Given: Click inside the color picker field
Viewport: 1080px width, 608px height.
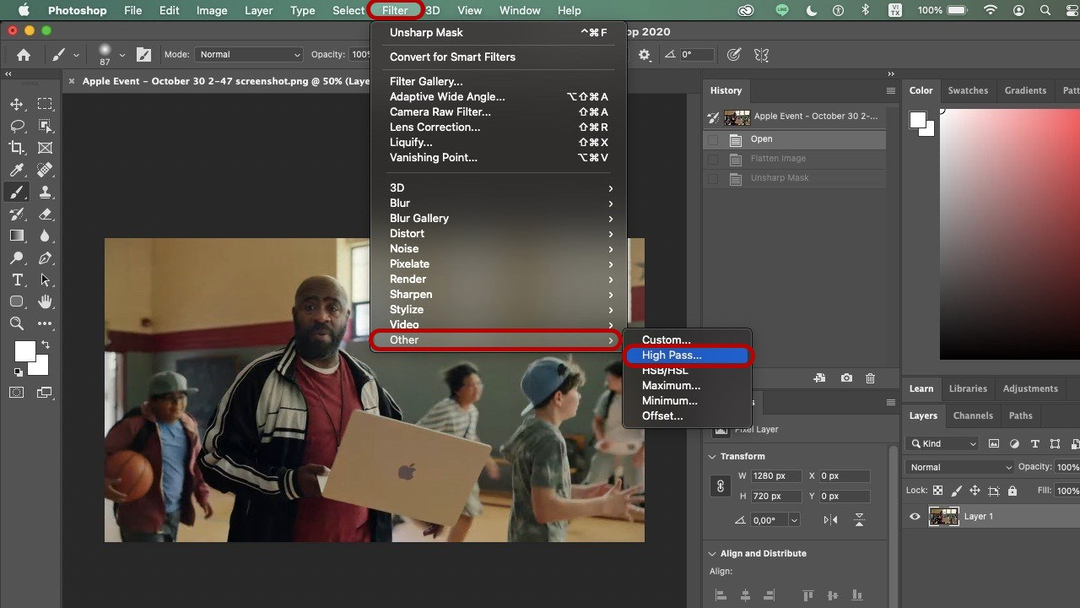Looking at the screenshot, I should (1010, 230).
